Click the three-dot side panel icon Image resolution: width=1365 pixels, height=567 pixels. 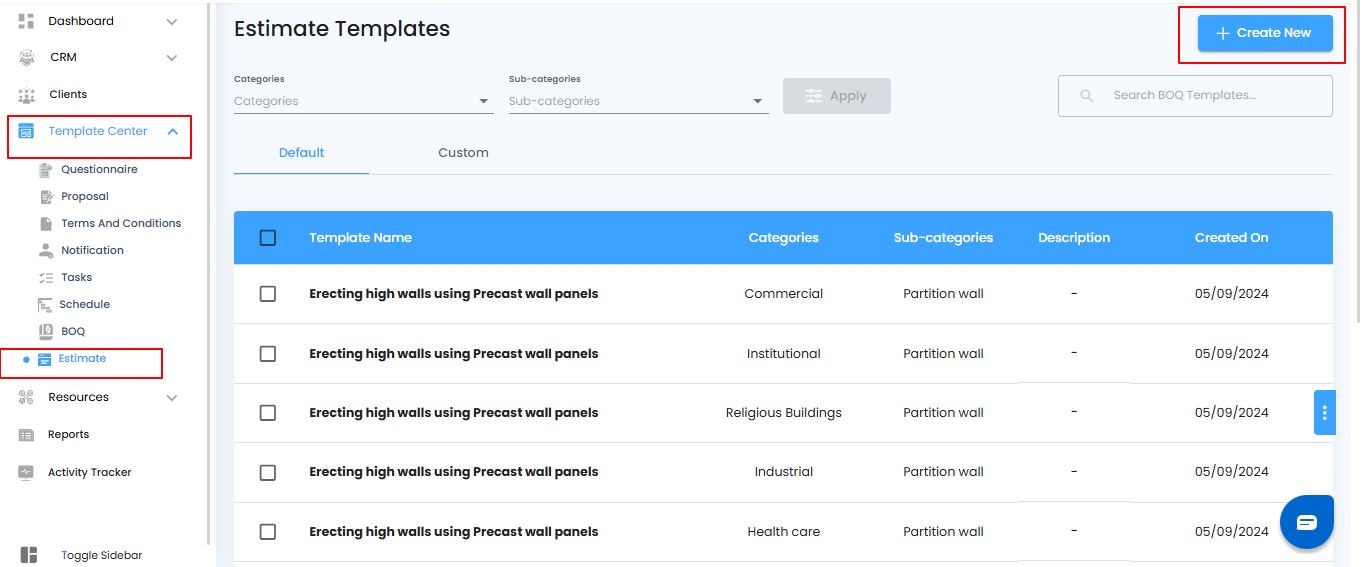coord(1324,412)
